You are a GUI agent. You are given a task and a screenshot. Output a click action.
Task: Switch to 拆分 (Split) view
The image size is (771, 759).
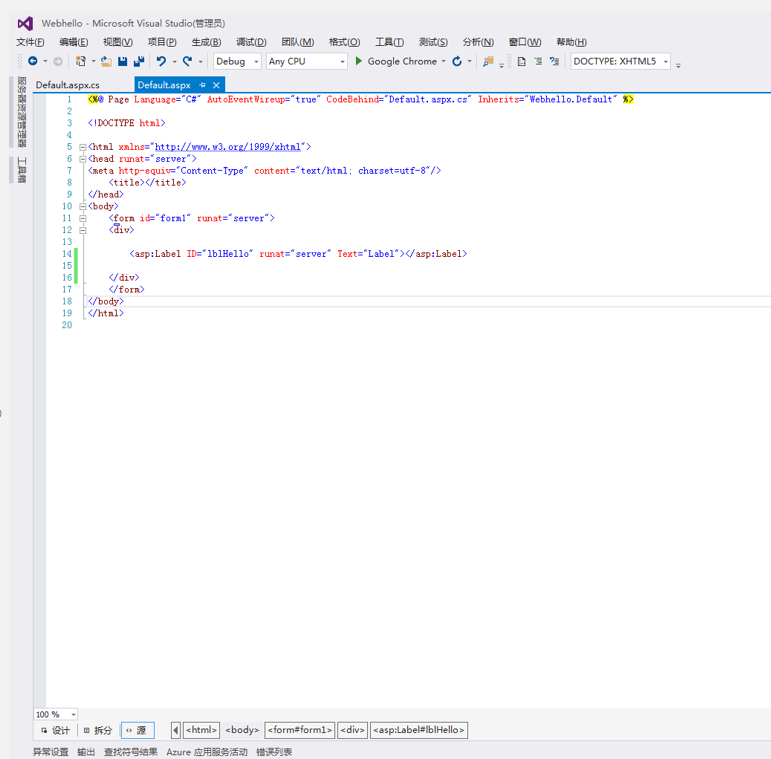click(x=98, y=731)
